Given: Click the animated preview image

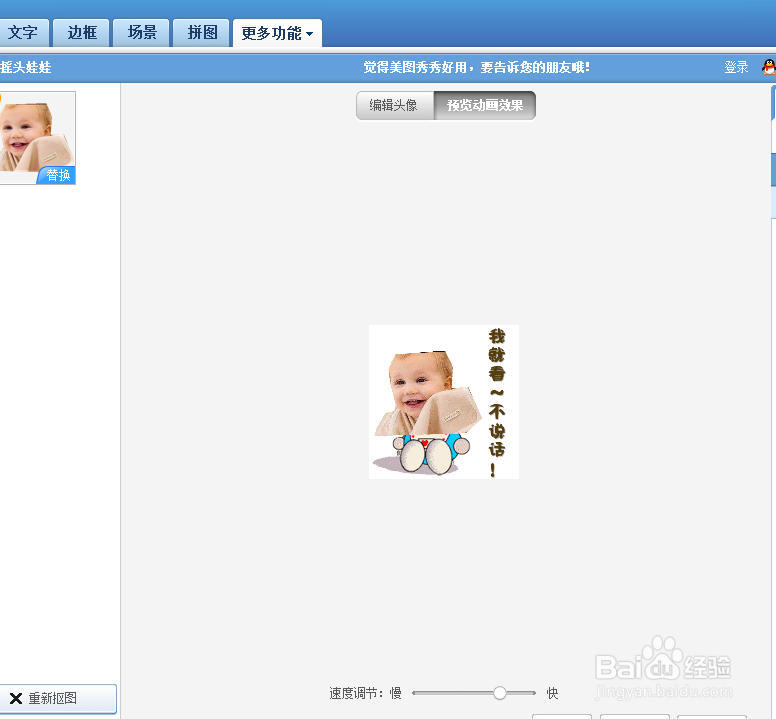Looking at the screenshot, I should point(443,402).
